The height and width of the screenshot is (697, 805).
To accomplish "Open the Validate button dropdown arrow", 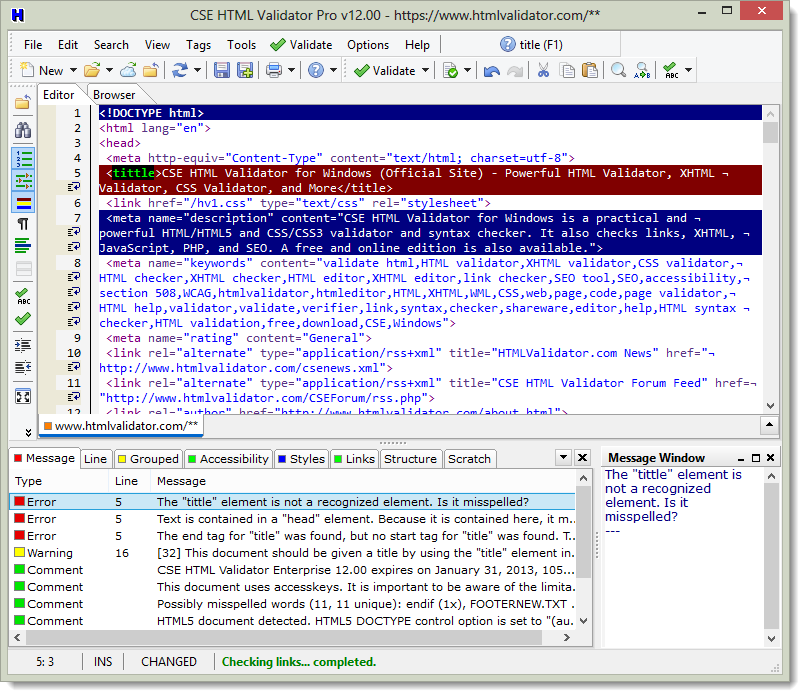I will click(426, 70).
